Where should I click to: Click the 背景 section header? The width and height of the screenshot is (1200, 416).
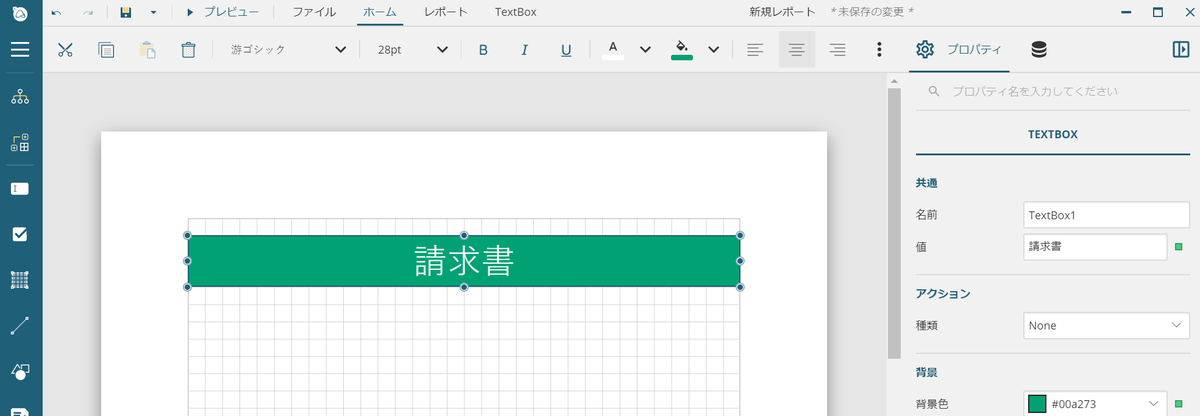click(927, 372)
